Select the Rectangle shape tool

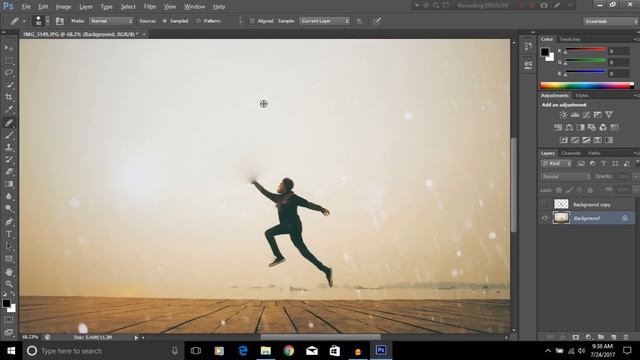(x=9, y=259)
